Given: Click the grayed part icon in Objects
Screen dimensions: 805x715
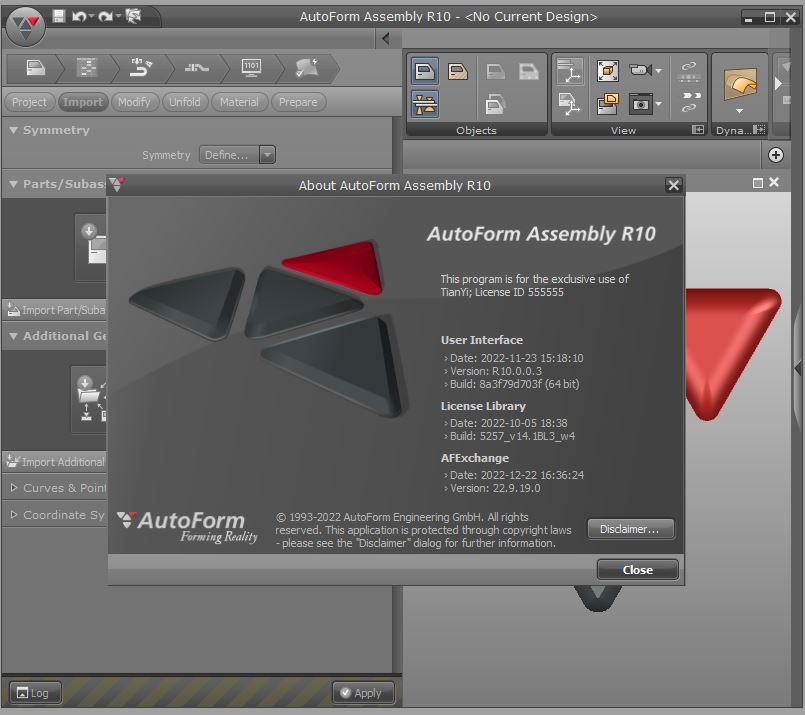Looking at the screenshot, I should pos(495,71).
